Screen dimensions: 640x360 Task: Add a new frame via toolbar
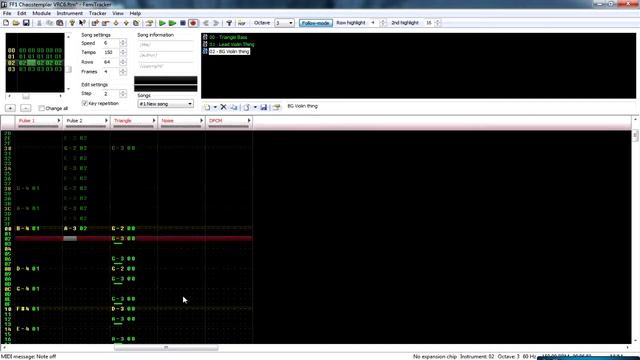(96, 23)
